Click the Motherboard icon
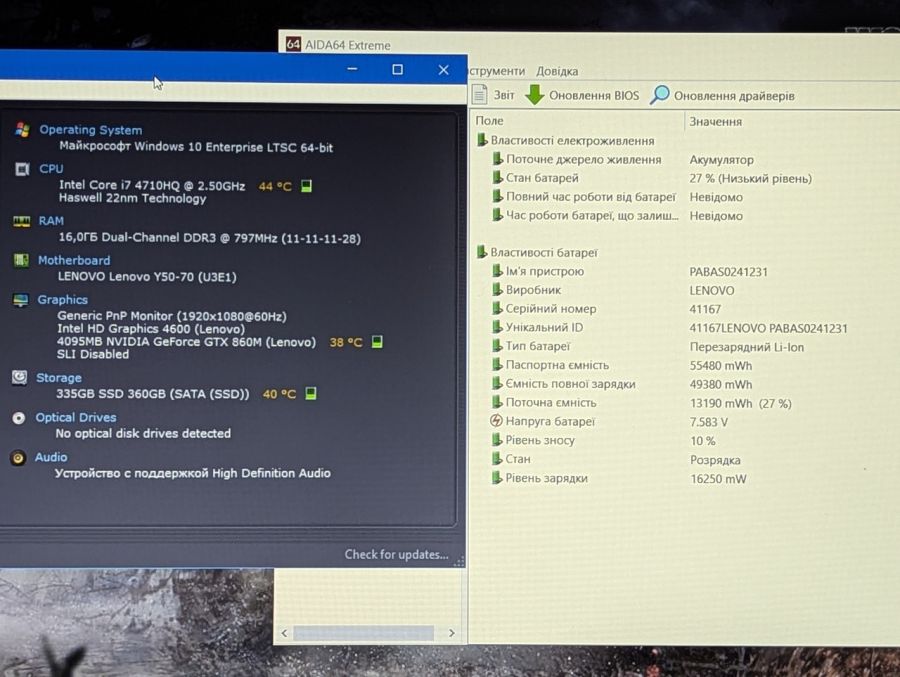Viewport: 900px width, 677px height. click(21, 260)
